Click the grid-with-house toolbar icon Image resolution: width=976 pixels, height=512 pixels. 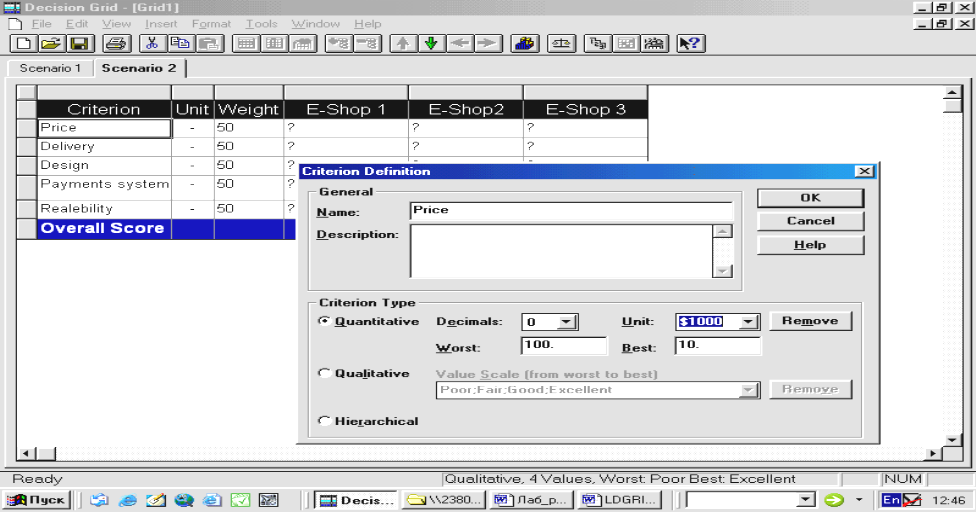(303, 44)
